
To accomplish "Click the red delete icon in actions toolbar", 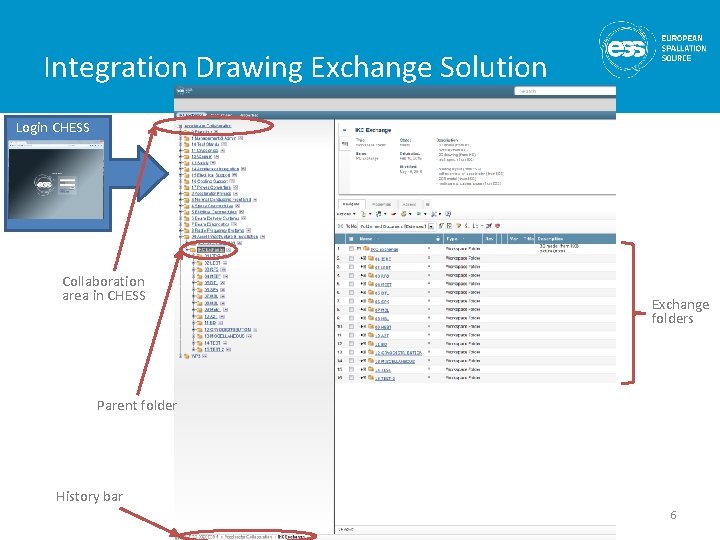I will pos(394,214).
